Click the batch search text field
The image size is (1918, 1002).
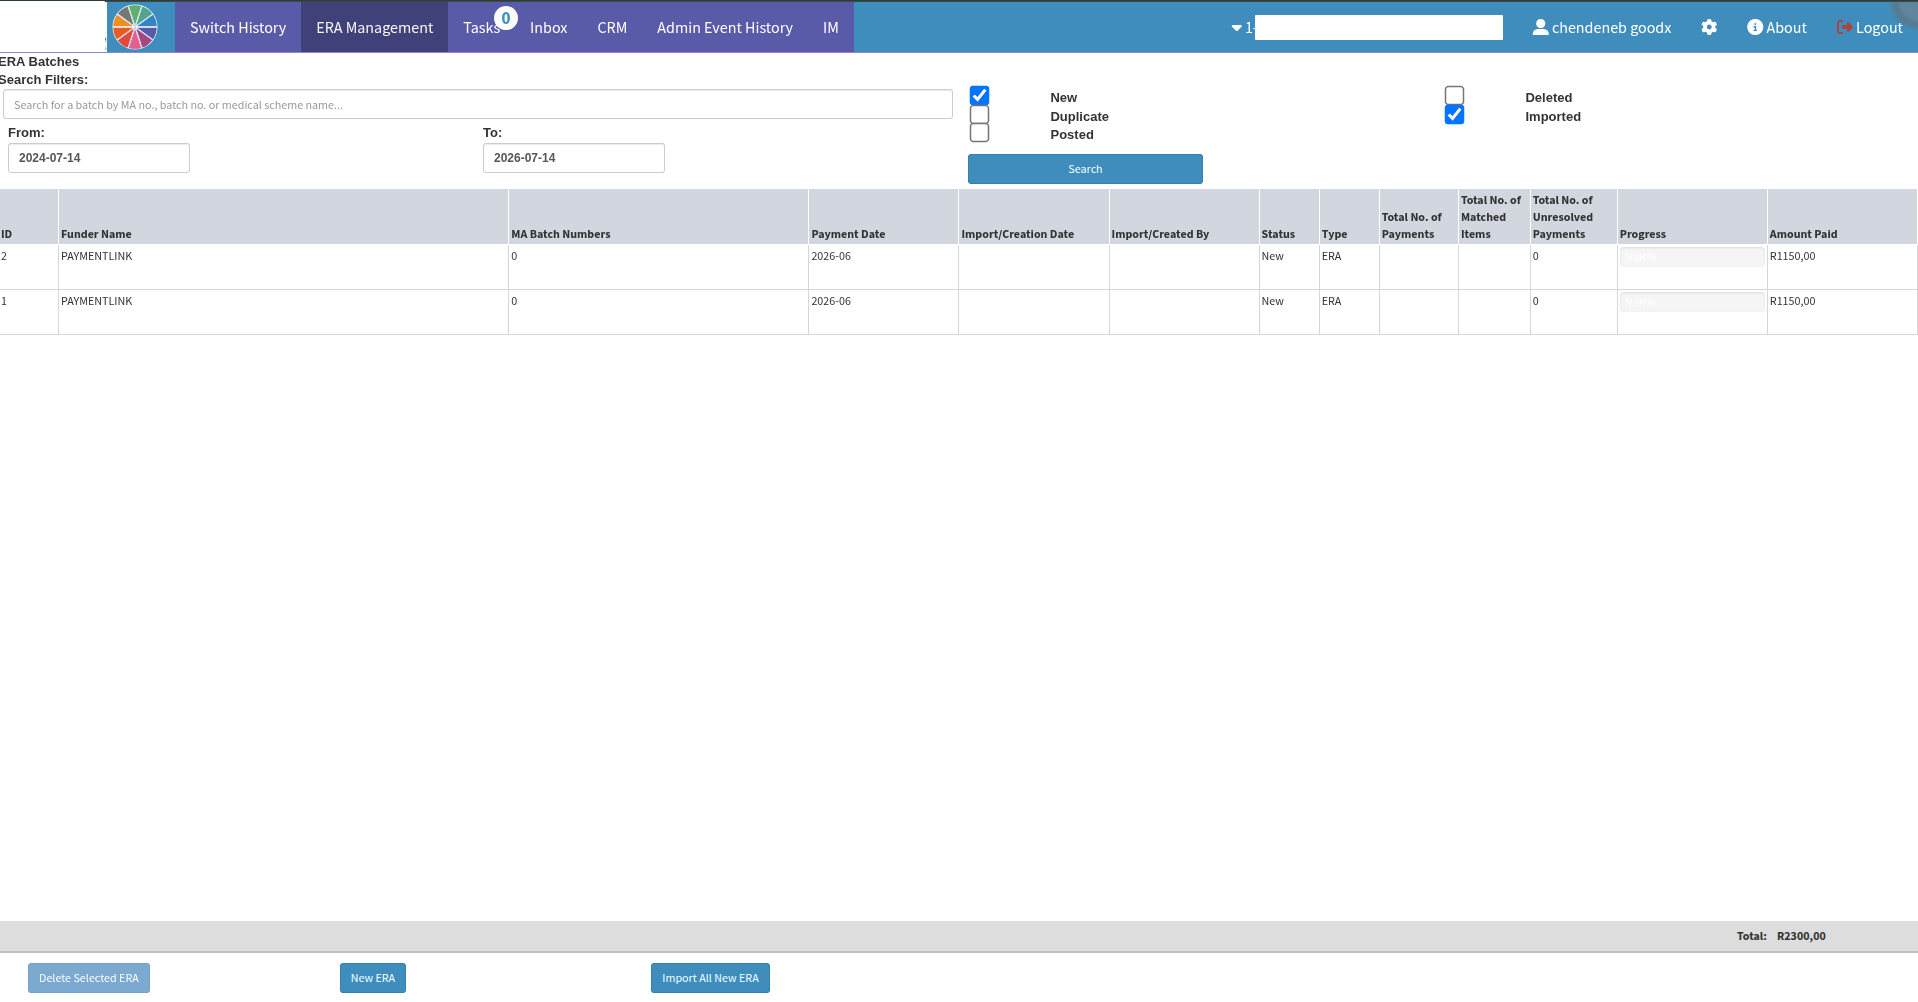(x=478, y=104)
